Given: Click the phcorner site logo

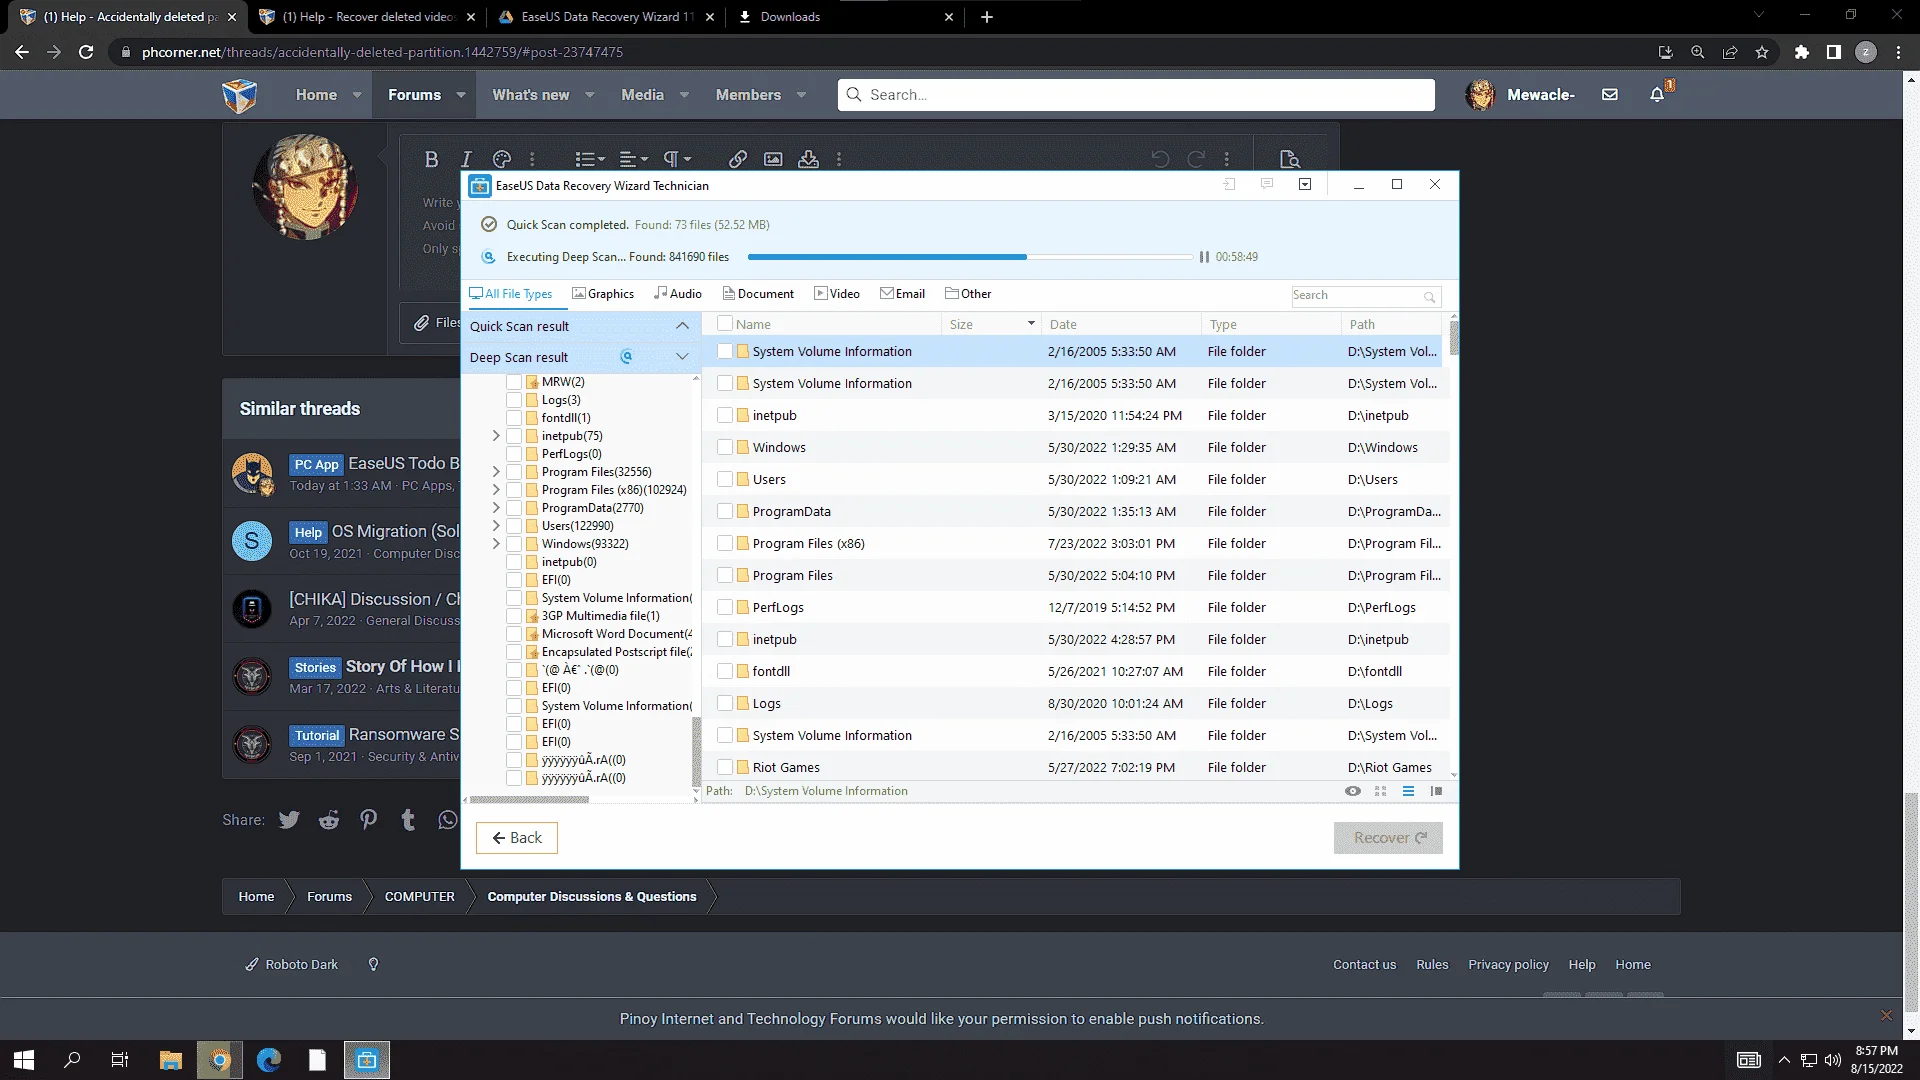Looking at the screenshot, I should point(240,96).
